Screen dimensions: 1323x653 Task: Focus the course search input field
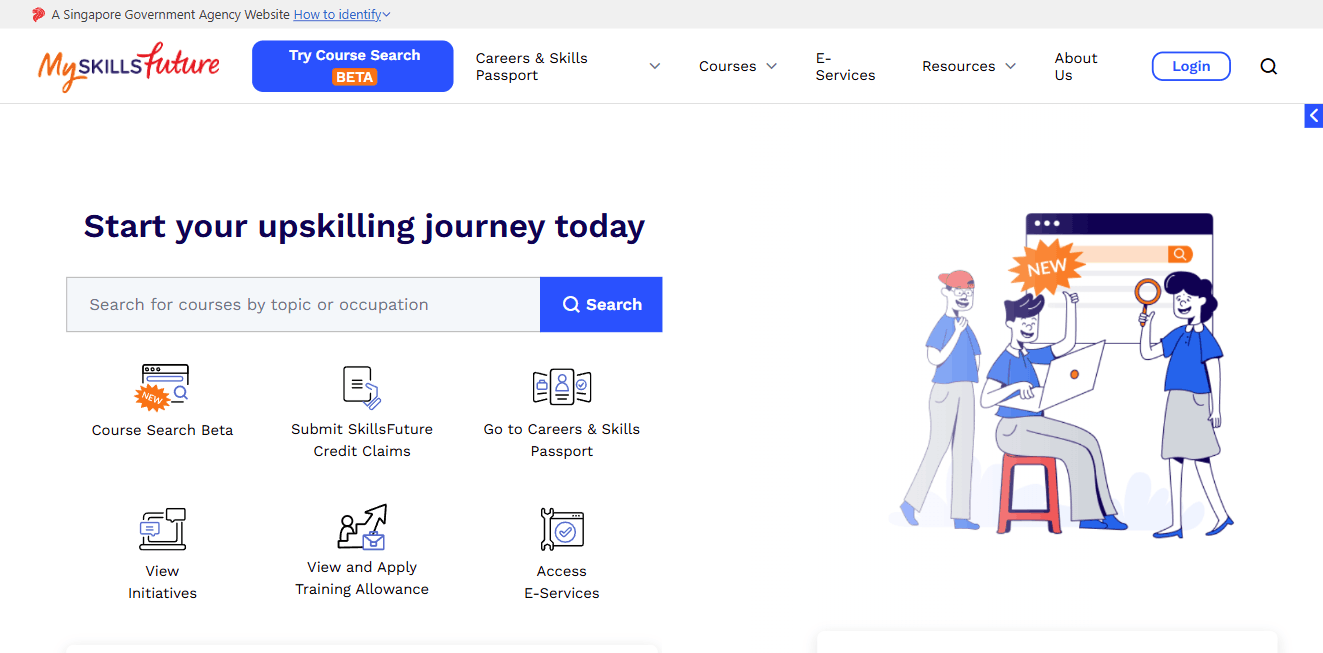pos(303,304)
